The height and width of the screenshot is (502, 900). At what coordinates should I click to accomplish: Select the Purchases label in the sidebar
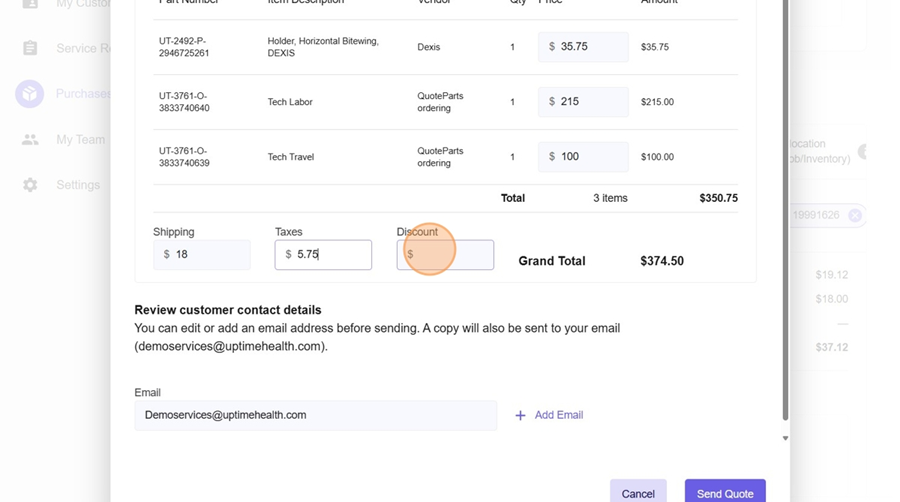[82, 94]
